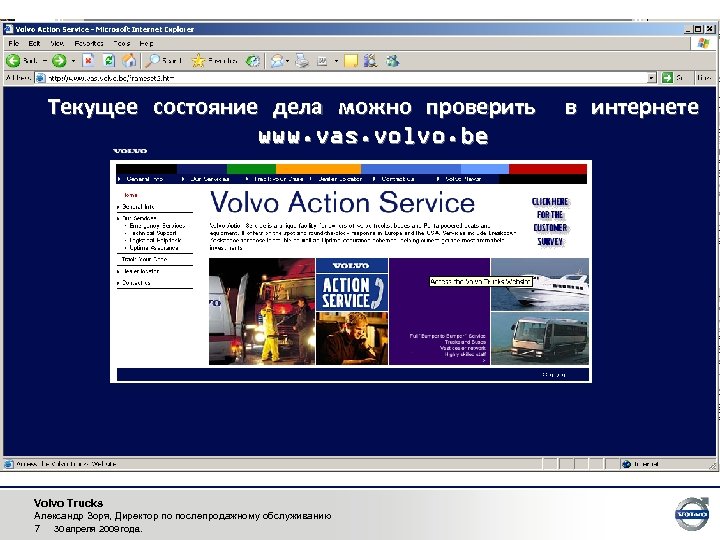Image resolution: width=720 pixels, height=540 pixels.
Task: Expand General Info in the left sidebar
Action: [x=118, y=207]
